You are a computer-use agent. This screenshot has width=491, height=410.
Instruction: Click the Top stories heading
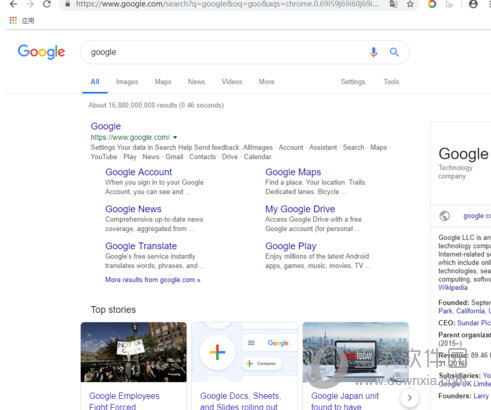[113, 310]
